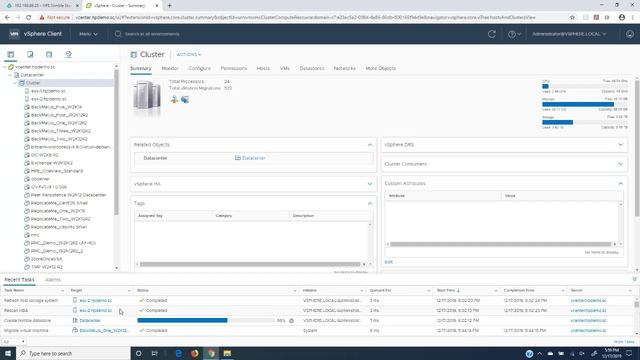Open the Menu dropdown in header
Screen dimensions: 640x360
(x=88, y=34)
